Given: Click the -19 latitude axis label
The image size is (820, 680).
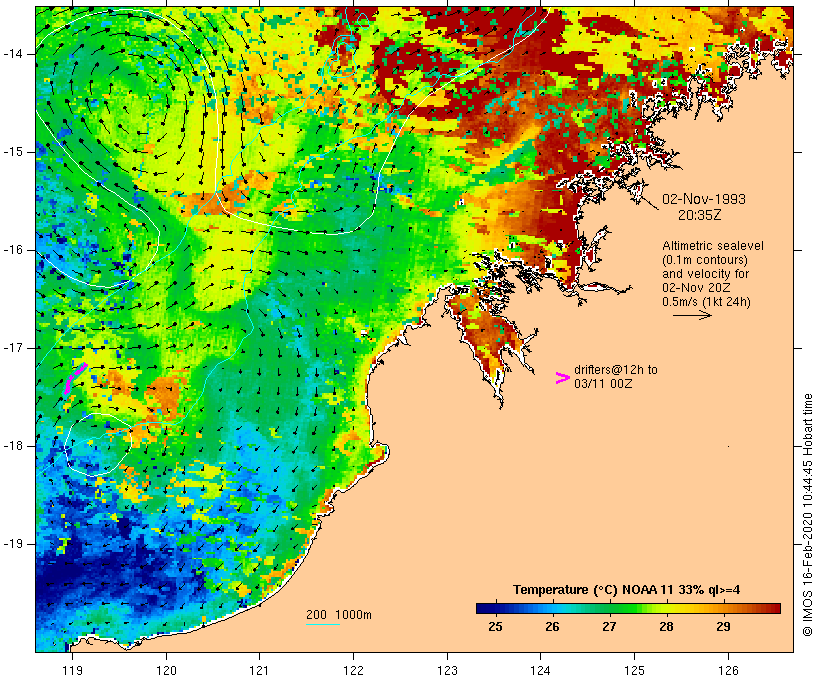Looking at the screenshot, I should pyautogui.click(x=13, y=544).
